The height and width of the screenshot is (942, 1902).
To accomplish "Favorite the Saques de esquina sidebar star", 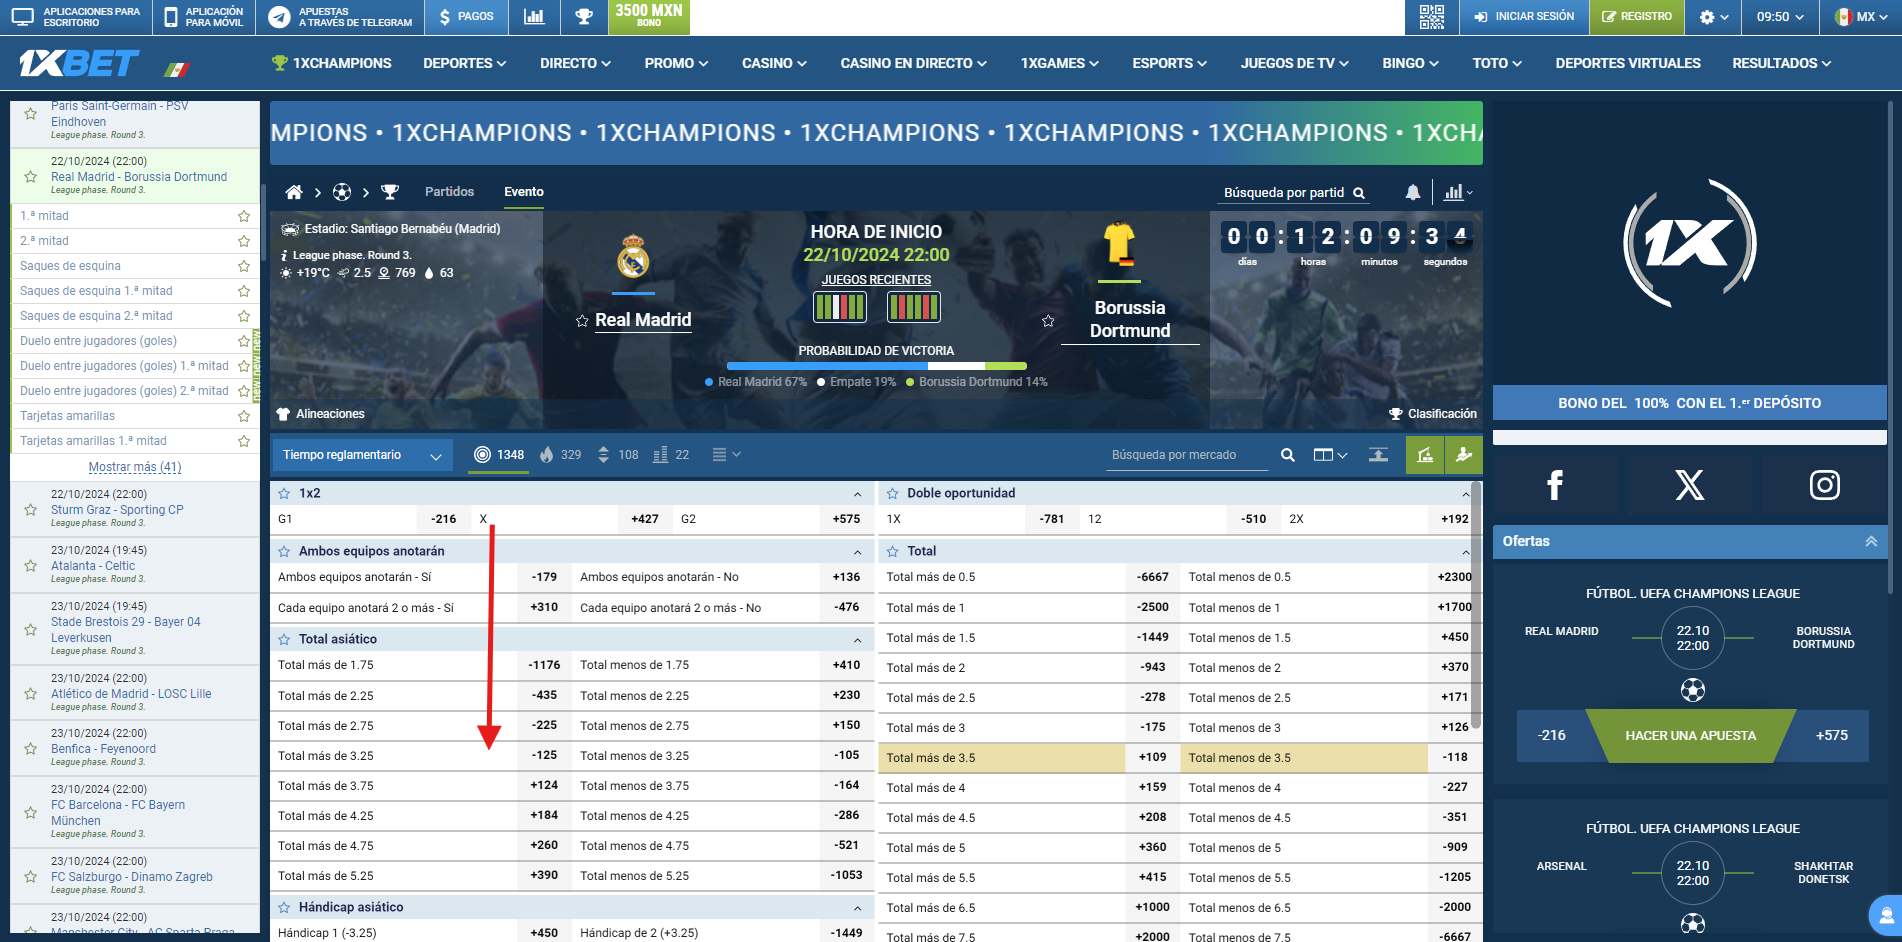I will (244, 266).
